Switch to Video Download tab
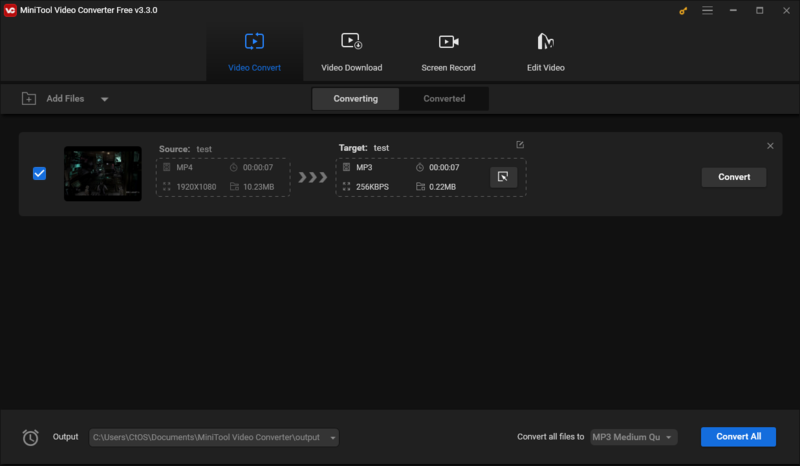 point(352,53)
